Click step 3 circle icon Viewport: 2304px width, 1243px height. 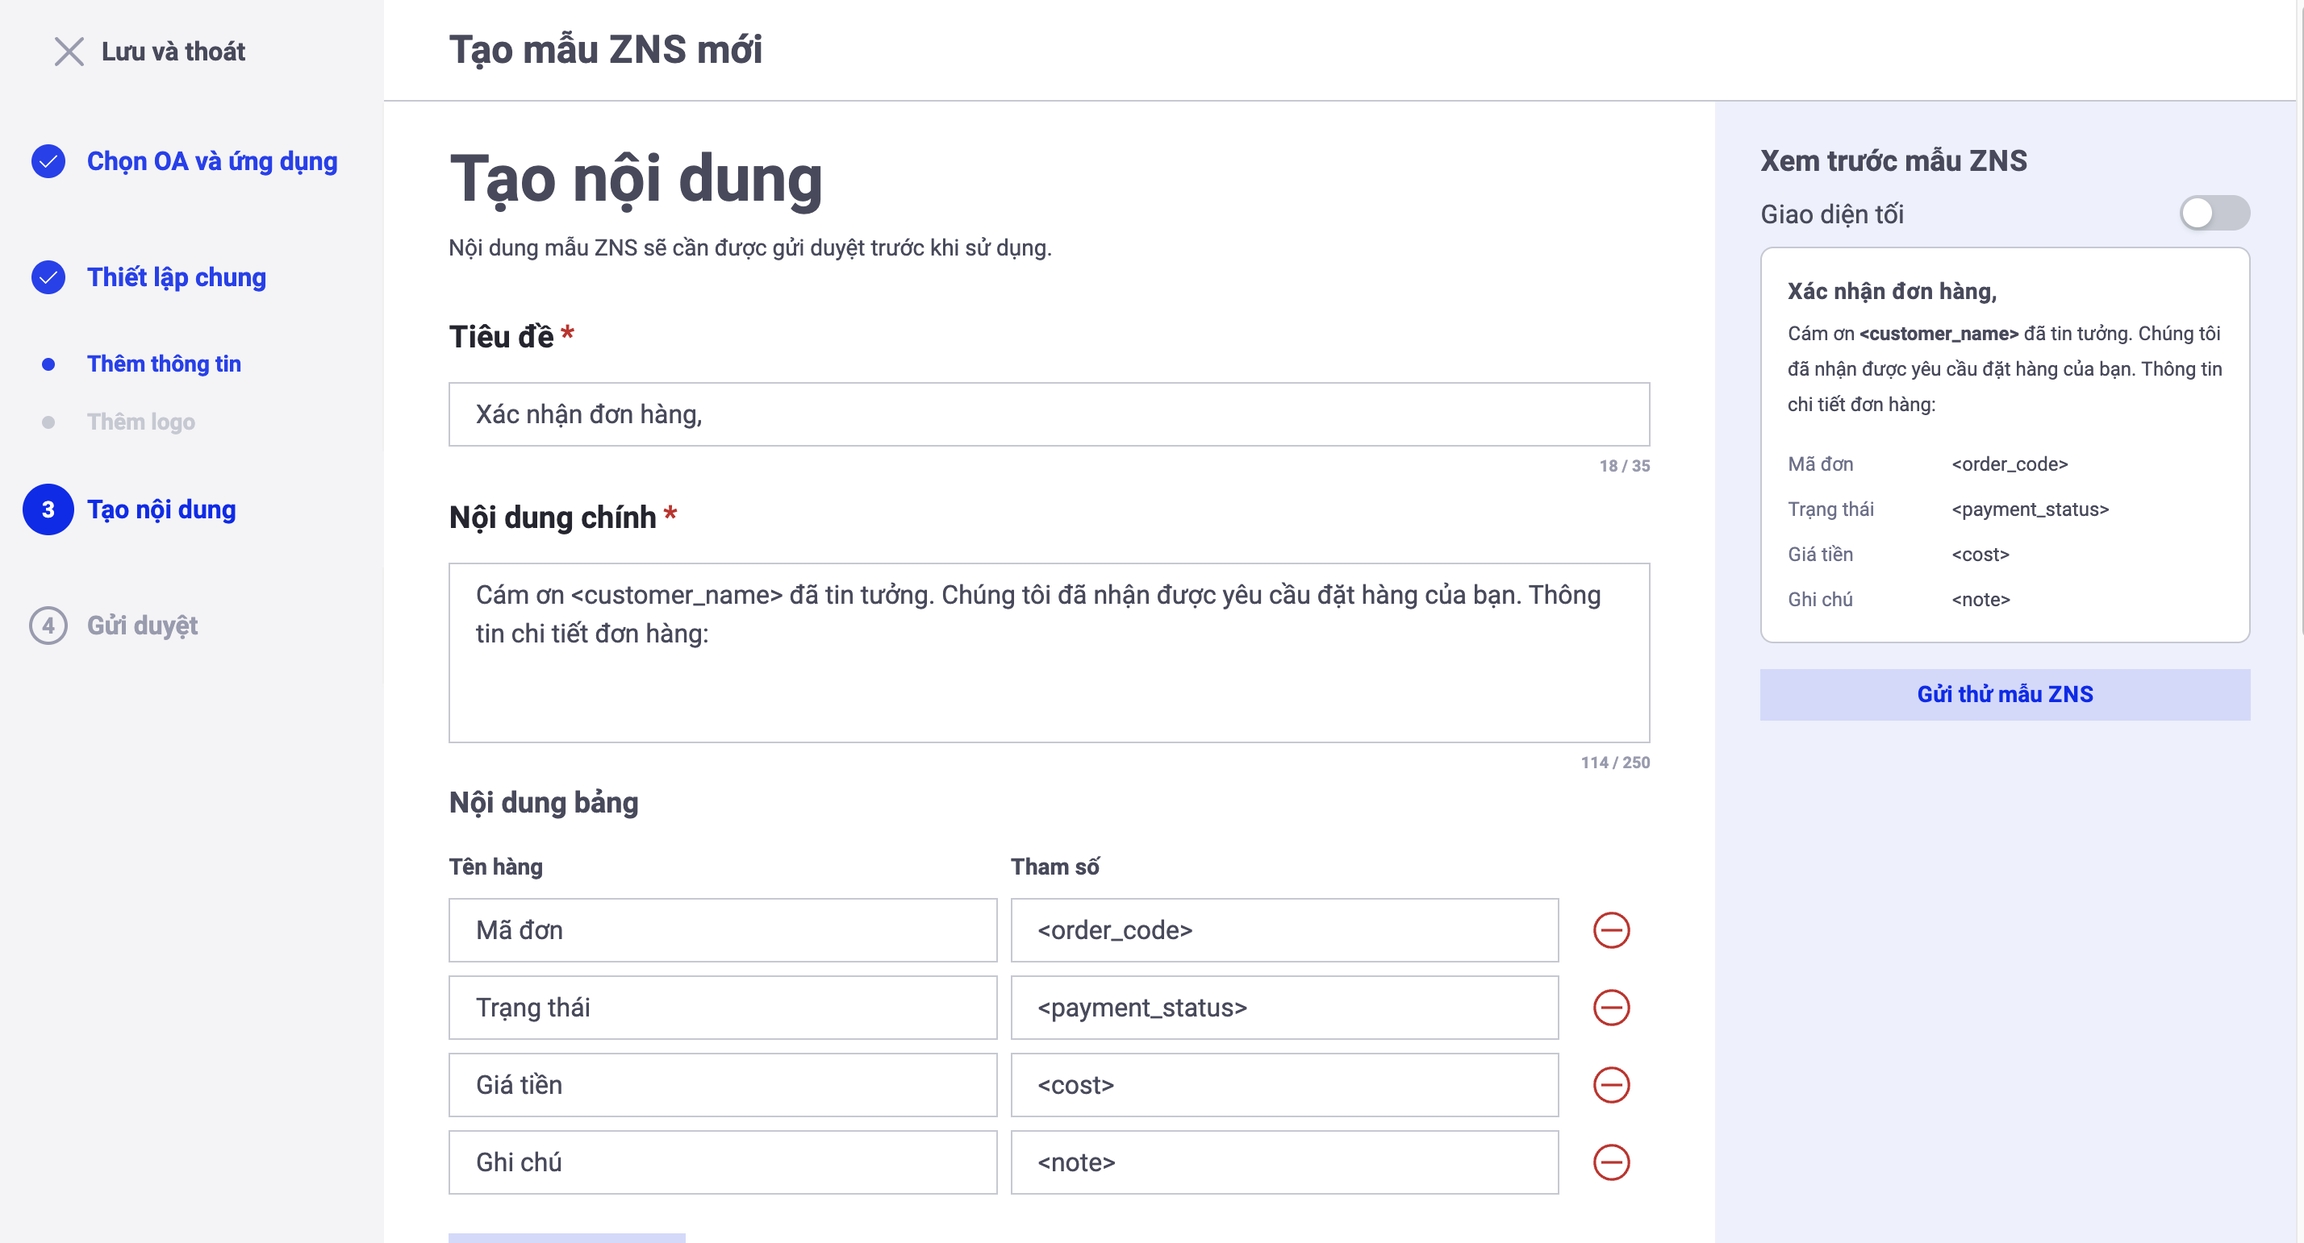coord(48,510)
